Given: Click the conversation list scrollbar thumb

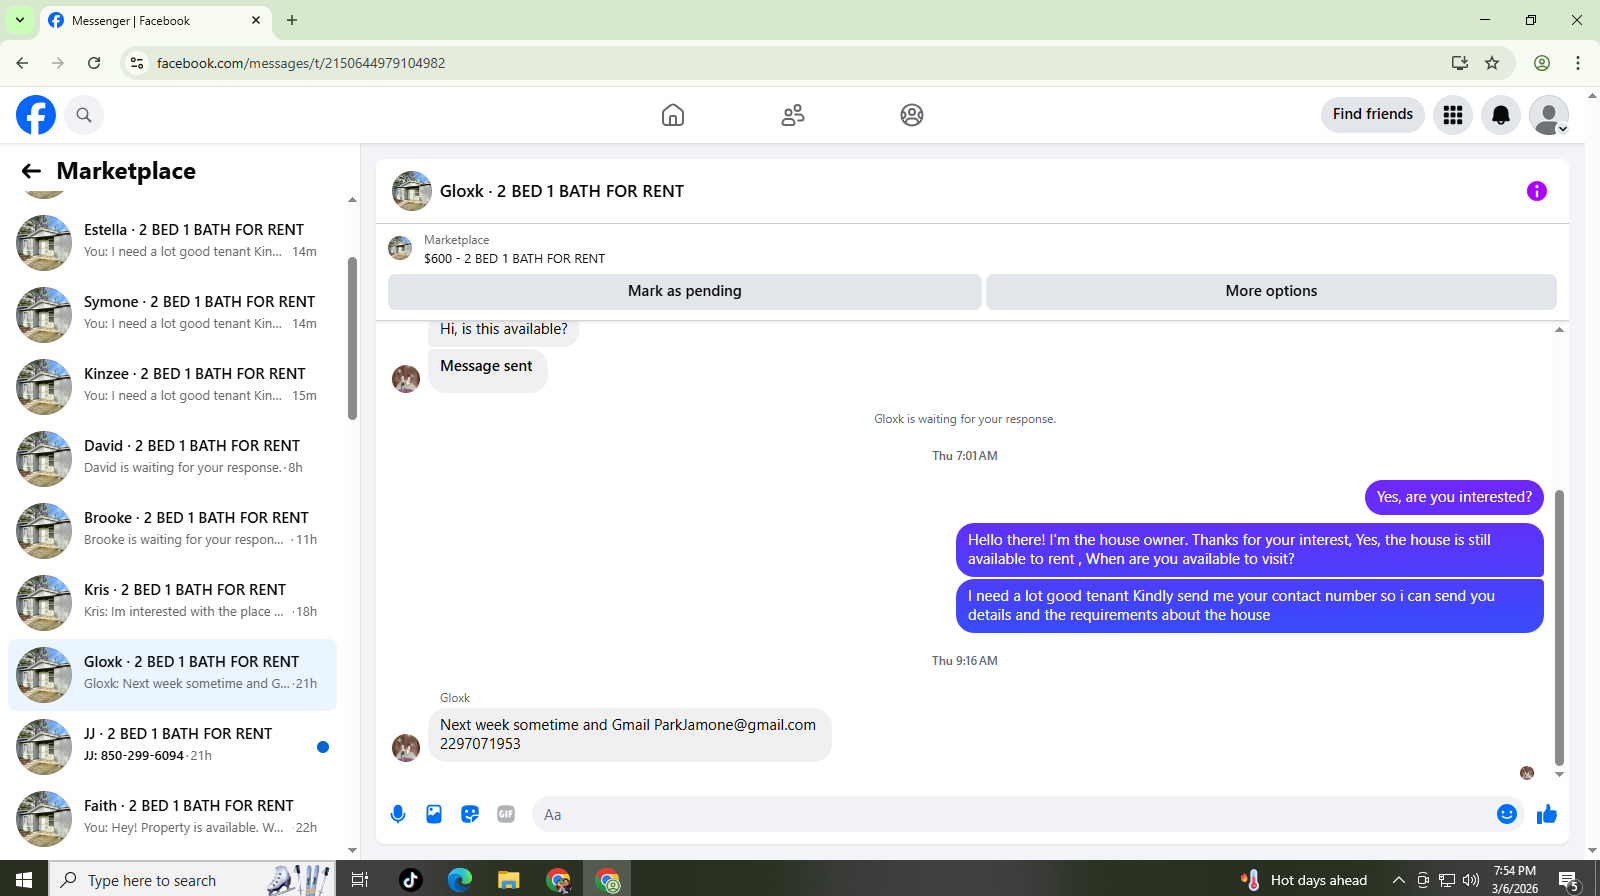Looking at the screenshot, I should 352,338.
